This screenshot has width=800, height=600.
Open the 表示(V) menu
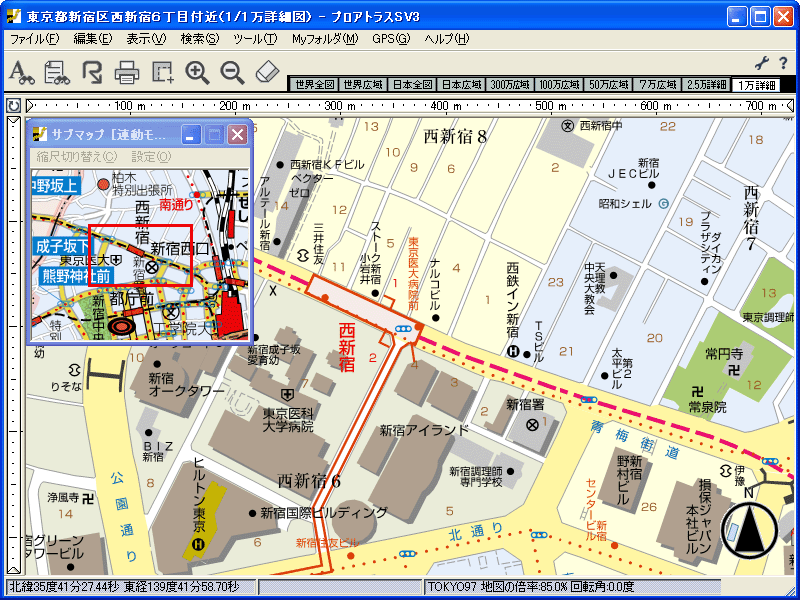(x=146, y=39)
